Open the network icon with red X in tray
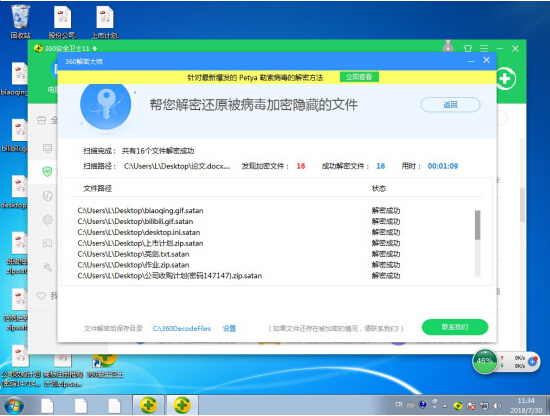Screen dimensions: 550x416 (x=471, y=406)
